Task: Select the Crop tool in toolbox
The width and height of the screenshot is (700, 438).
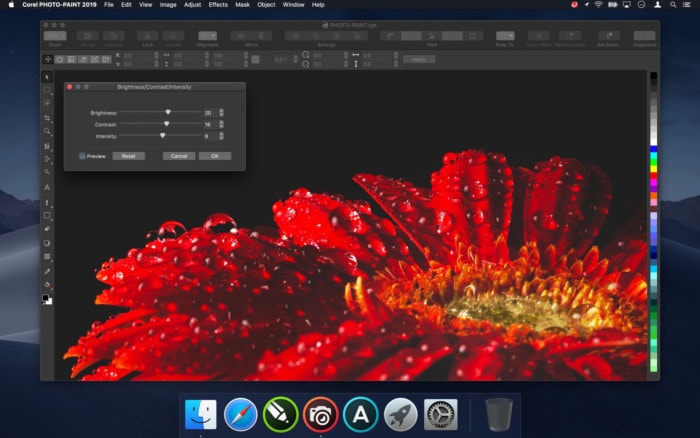Action: click(47, 118)
